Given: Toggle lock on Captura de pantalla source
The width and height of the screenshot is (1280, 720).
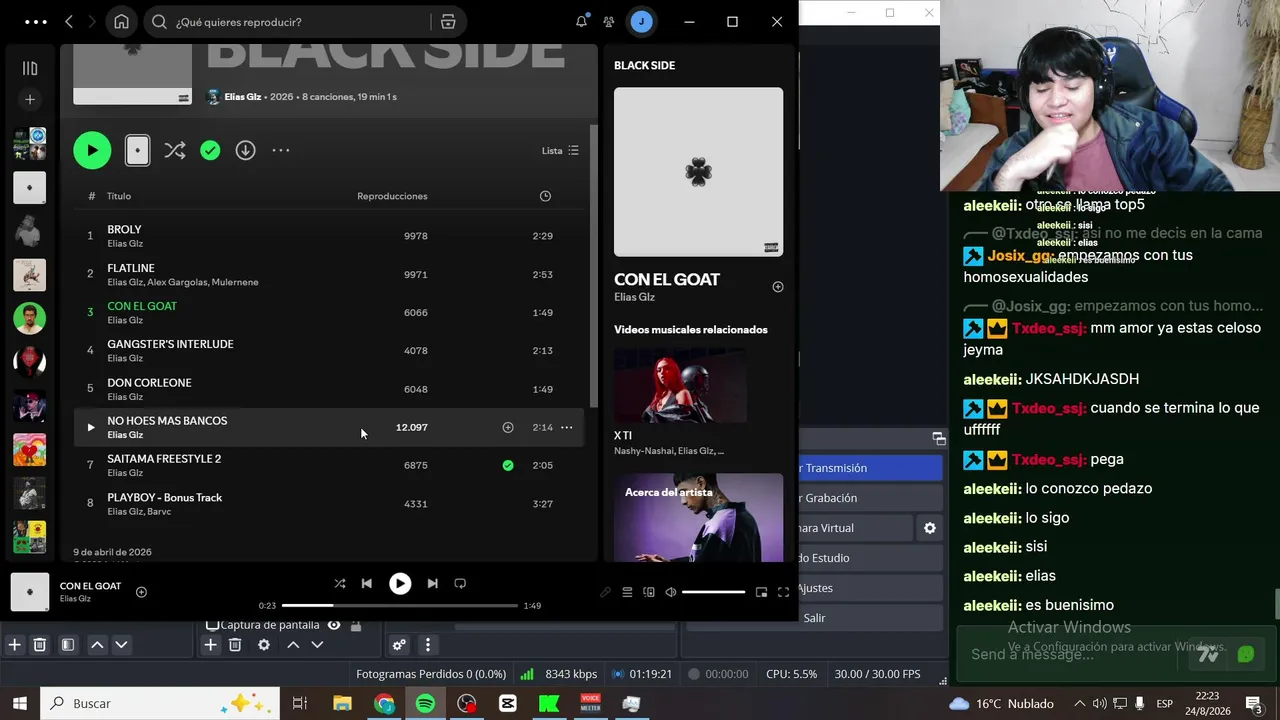Looking at the screenshot, I should click(355, 625).
